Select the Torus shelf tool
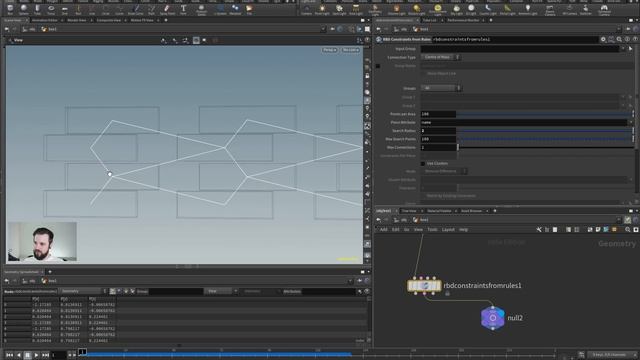The width and height of the screenshot is (640, 360). [x=51, y=9]
